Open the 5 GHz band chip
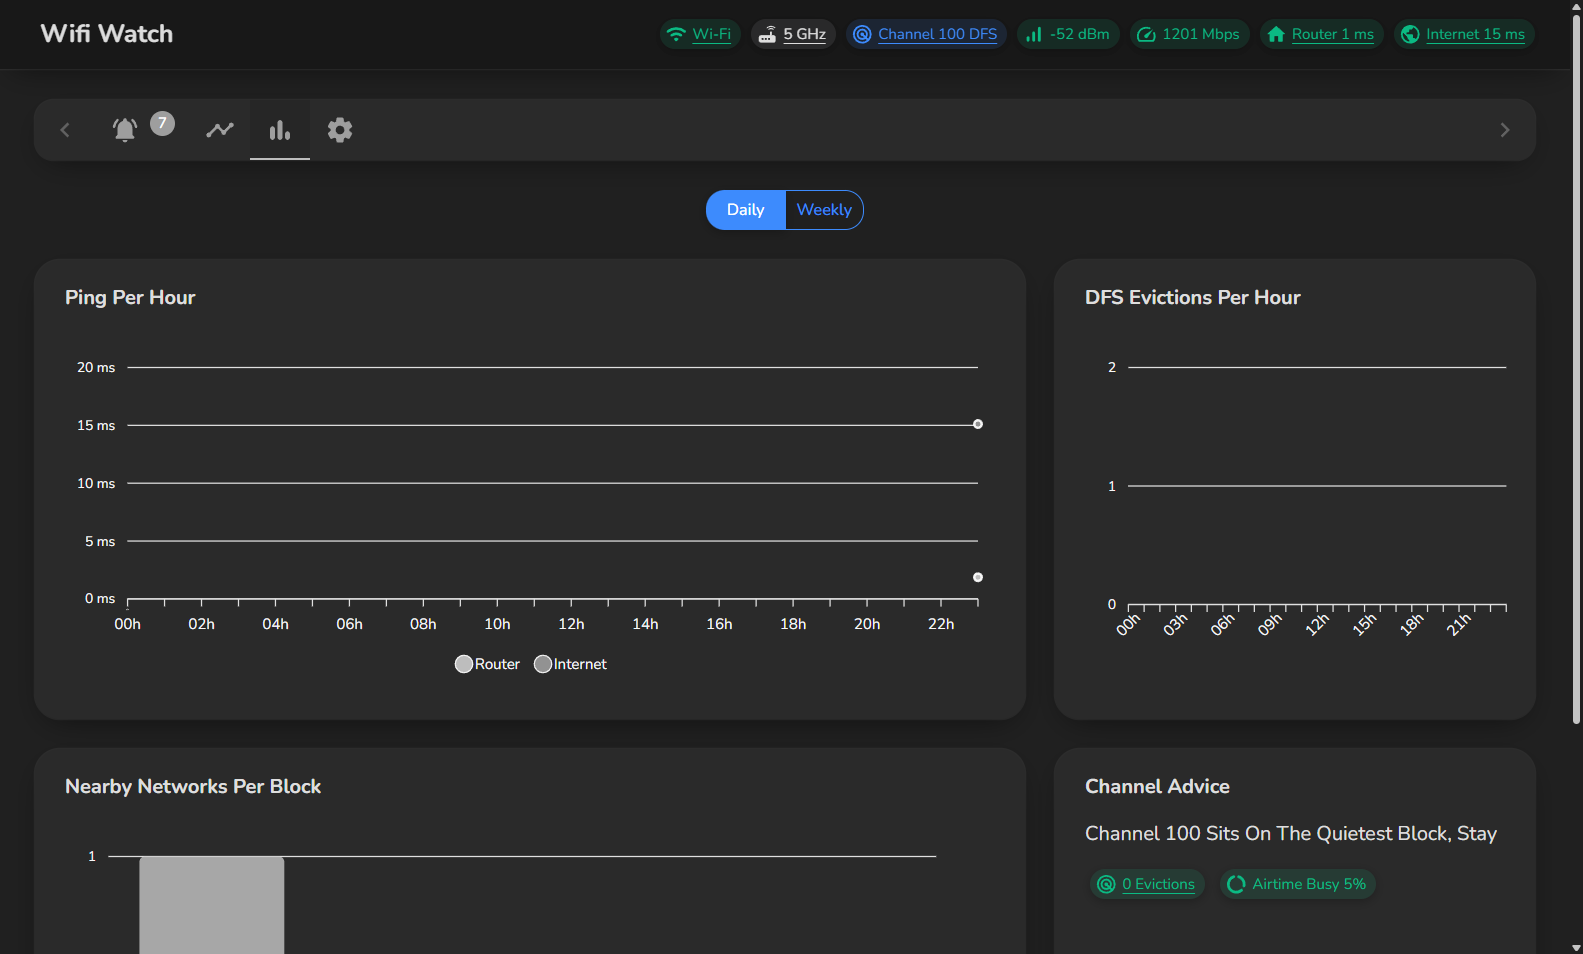The width and height of the screenshot is (1583, 954). (x=793, y=34)
